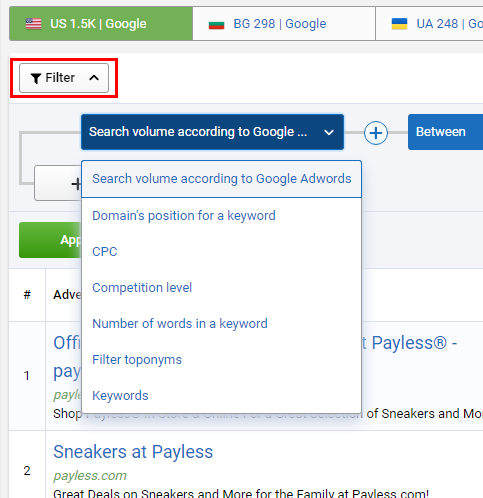Switch to the UA 248 Google tab
Screen dimensions: 483x498
click(x=429, y=24)
